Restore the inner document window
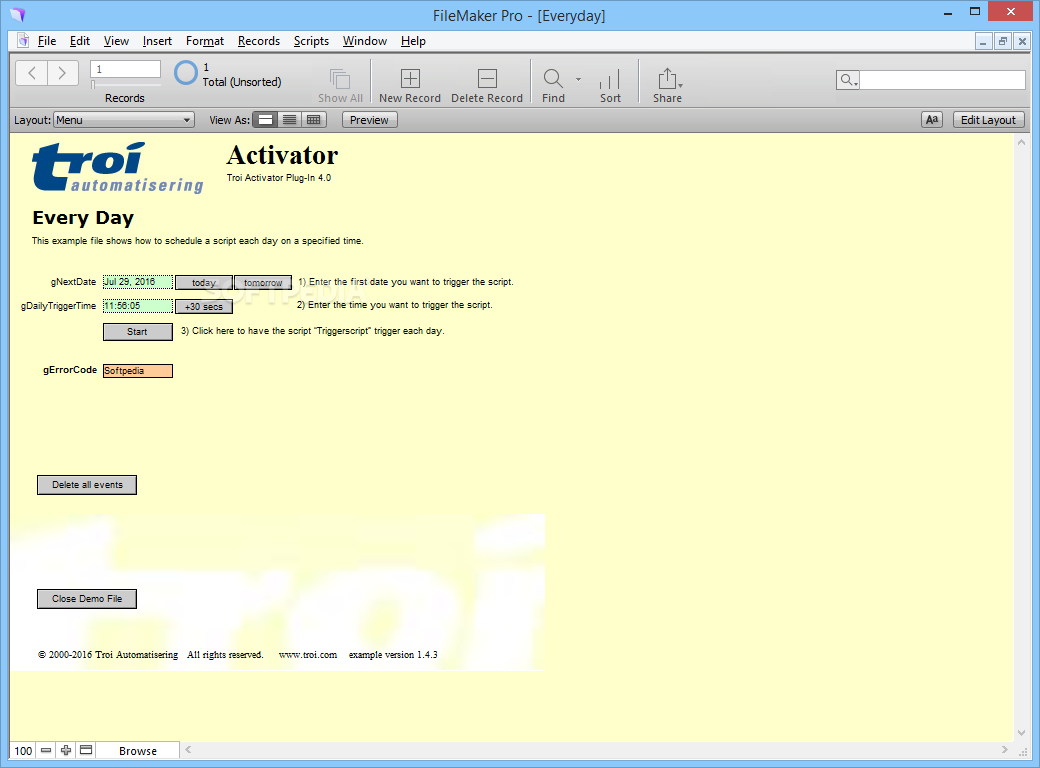This screenshot has width=1040, height=768. [x=1003, y=41]
